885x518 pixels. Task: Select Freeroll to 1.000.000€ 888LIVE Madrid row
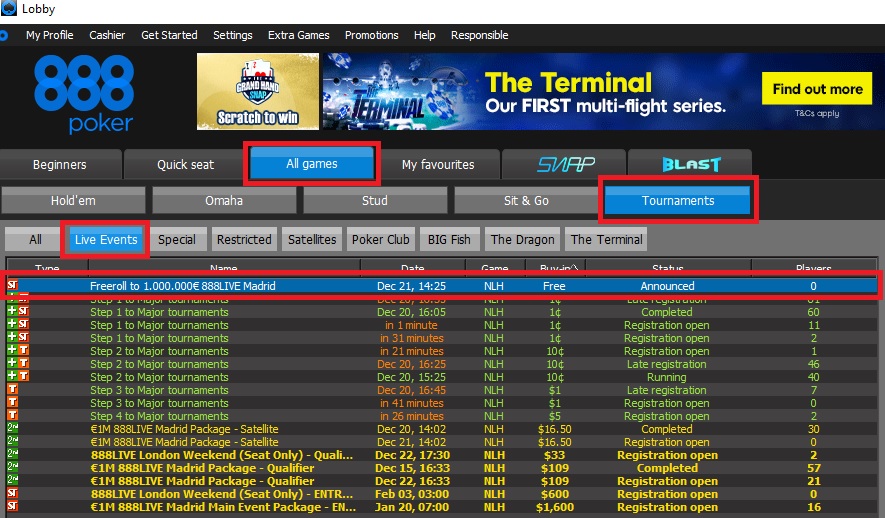tap(442, 286)
